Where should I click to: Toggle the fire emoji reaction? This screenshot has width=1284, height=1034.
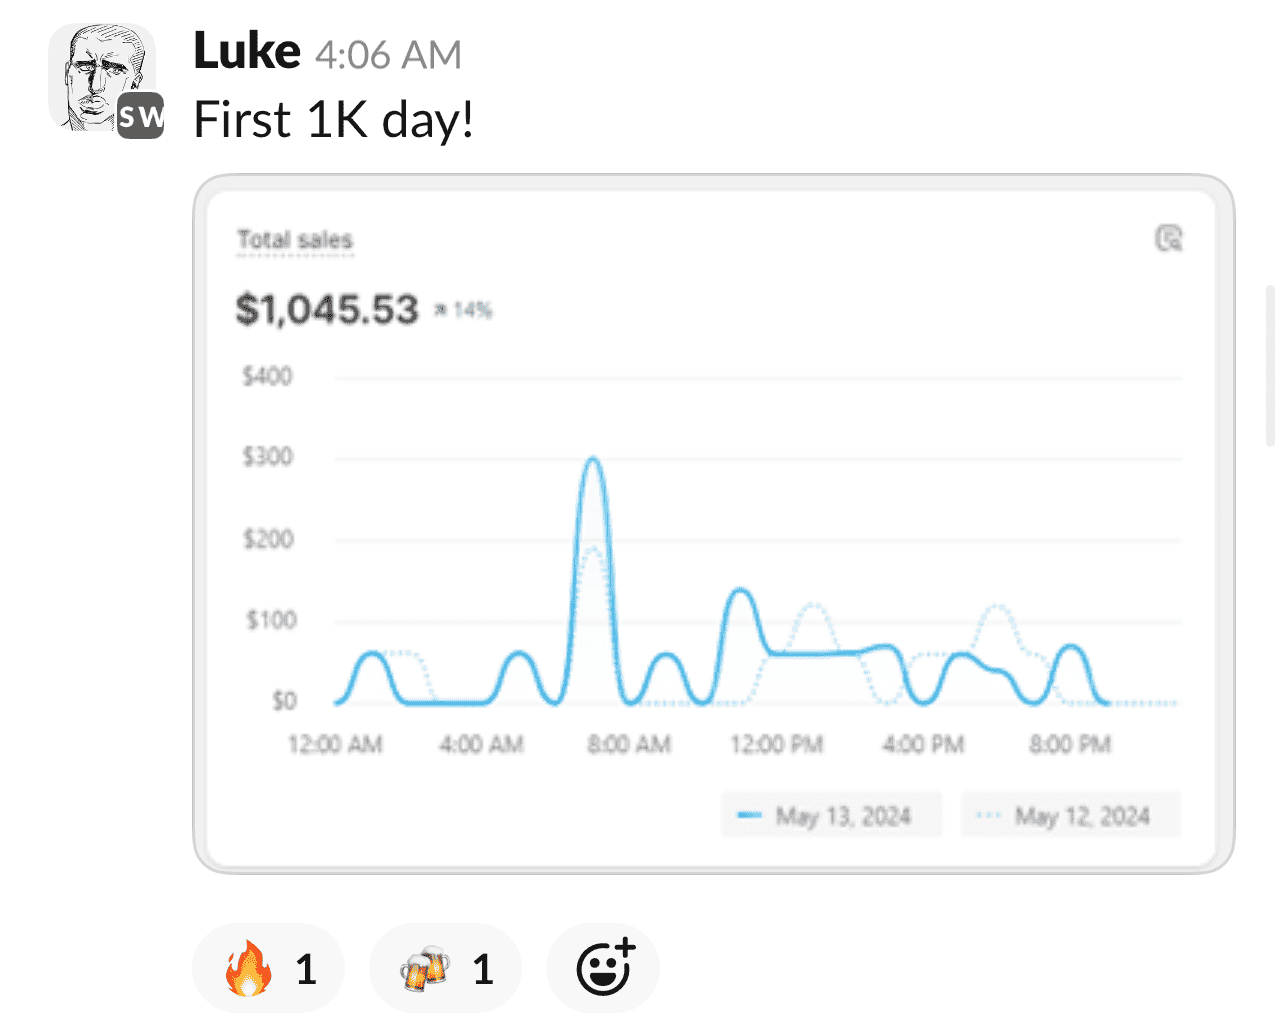click(x=268, y=968)
